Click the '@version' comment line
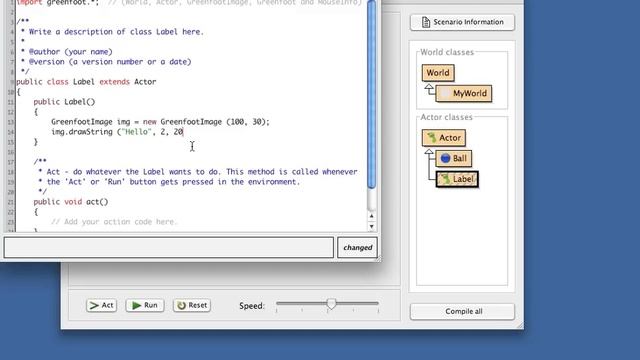The image size is (640, 360). [x=110, y=62]
